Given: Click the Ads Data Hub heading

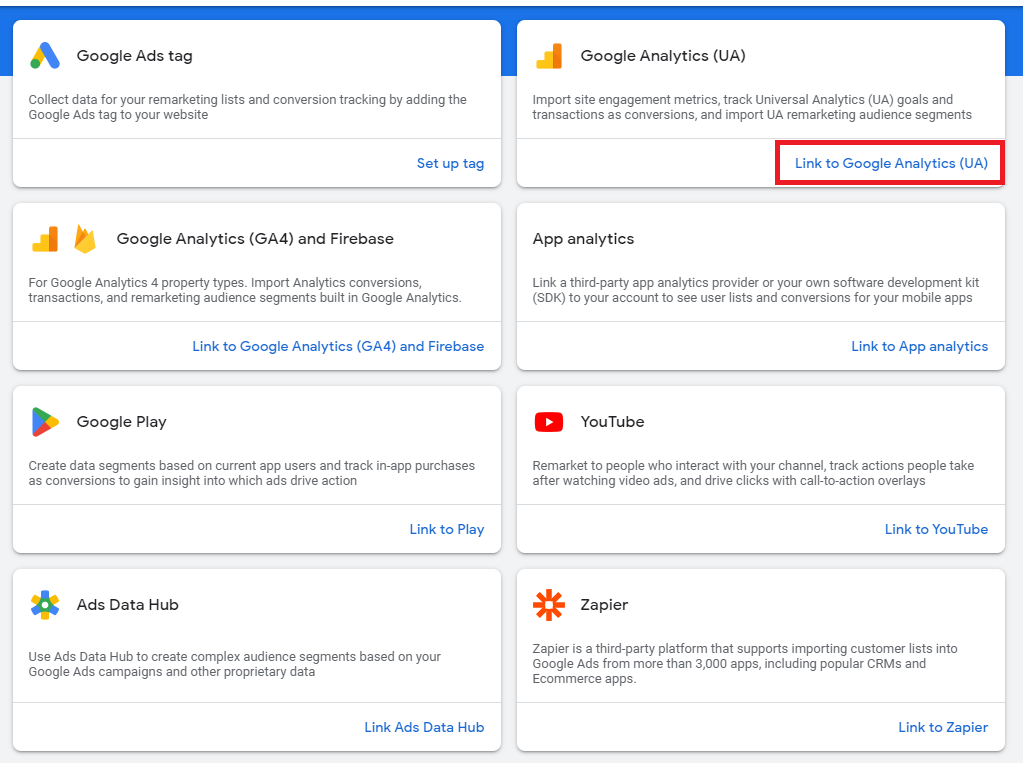Looking at the screenshot, I should point(127,605).
